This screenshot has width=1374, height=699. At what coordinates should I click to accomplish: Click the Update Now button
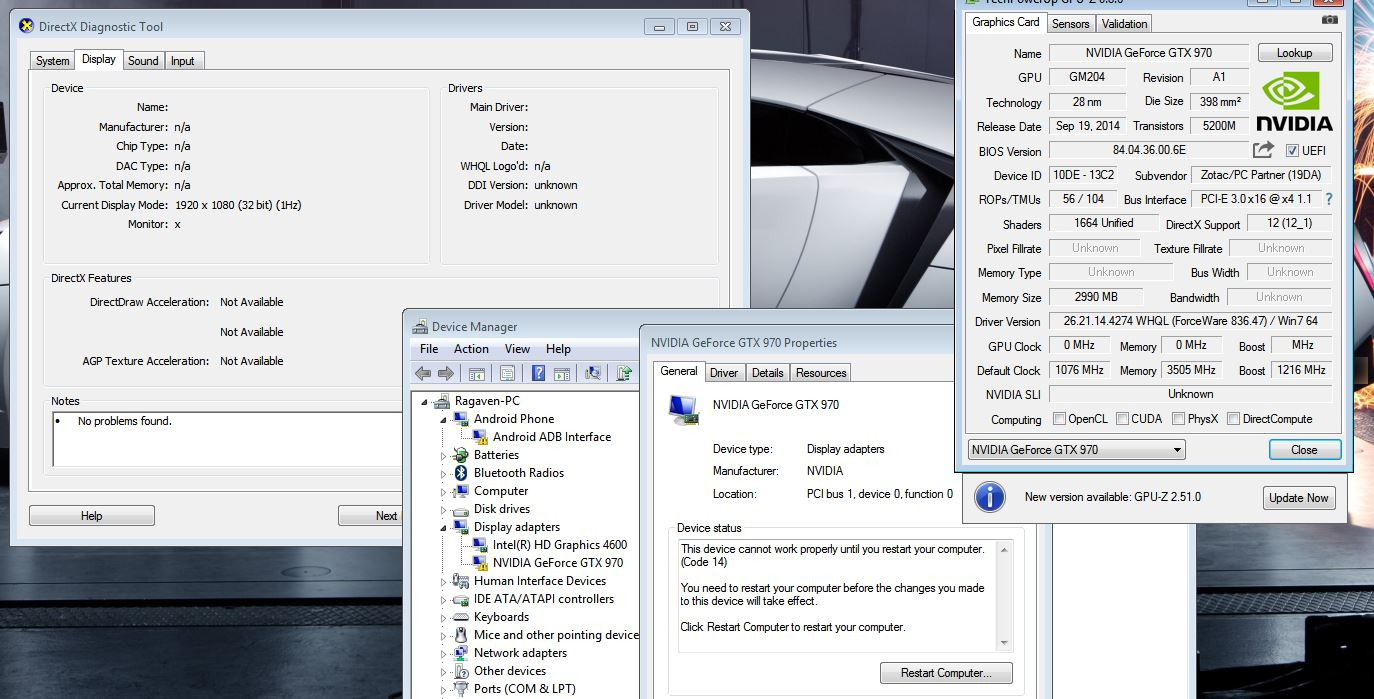1298,498
